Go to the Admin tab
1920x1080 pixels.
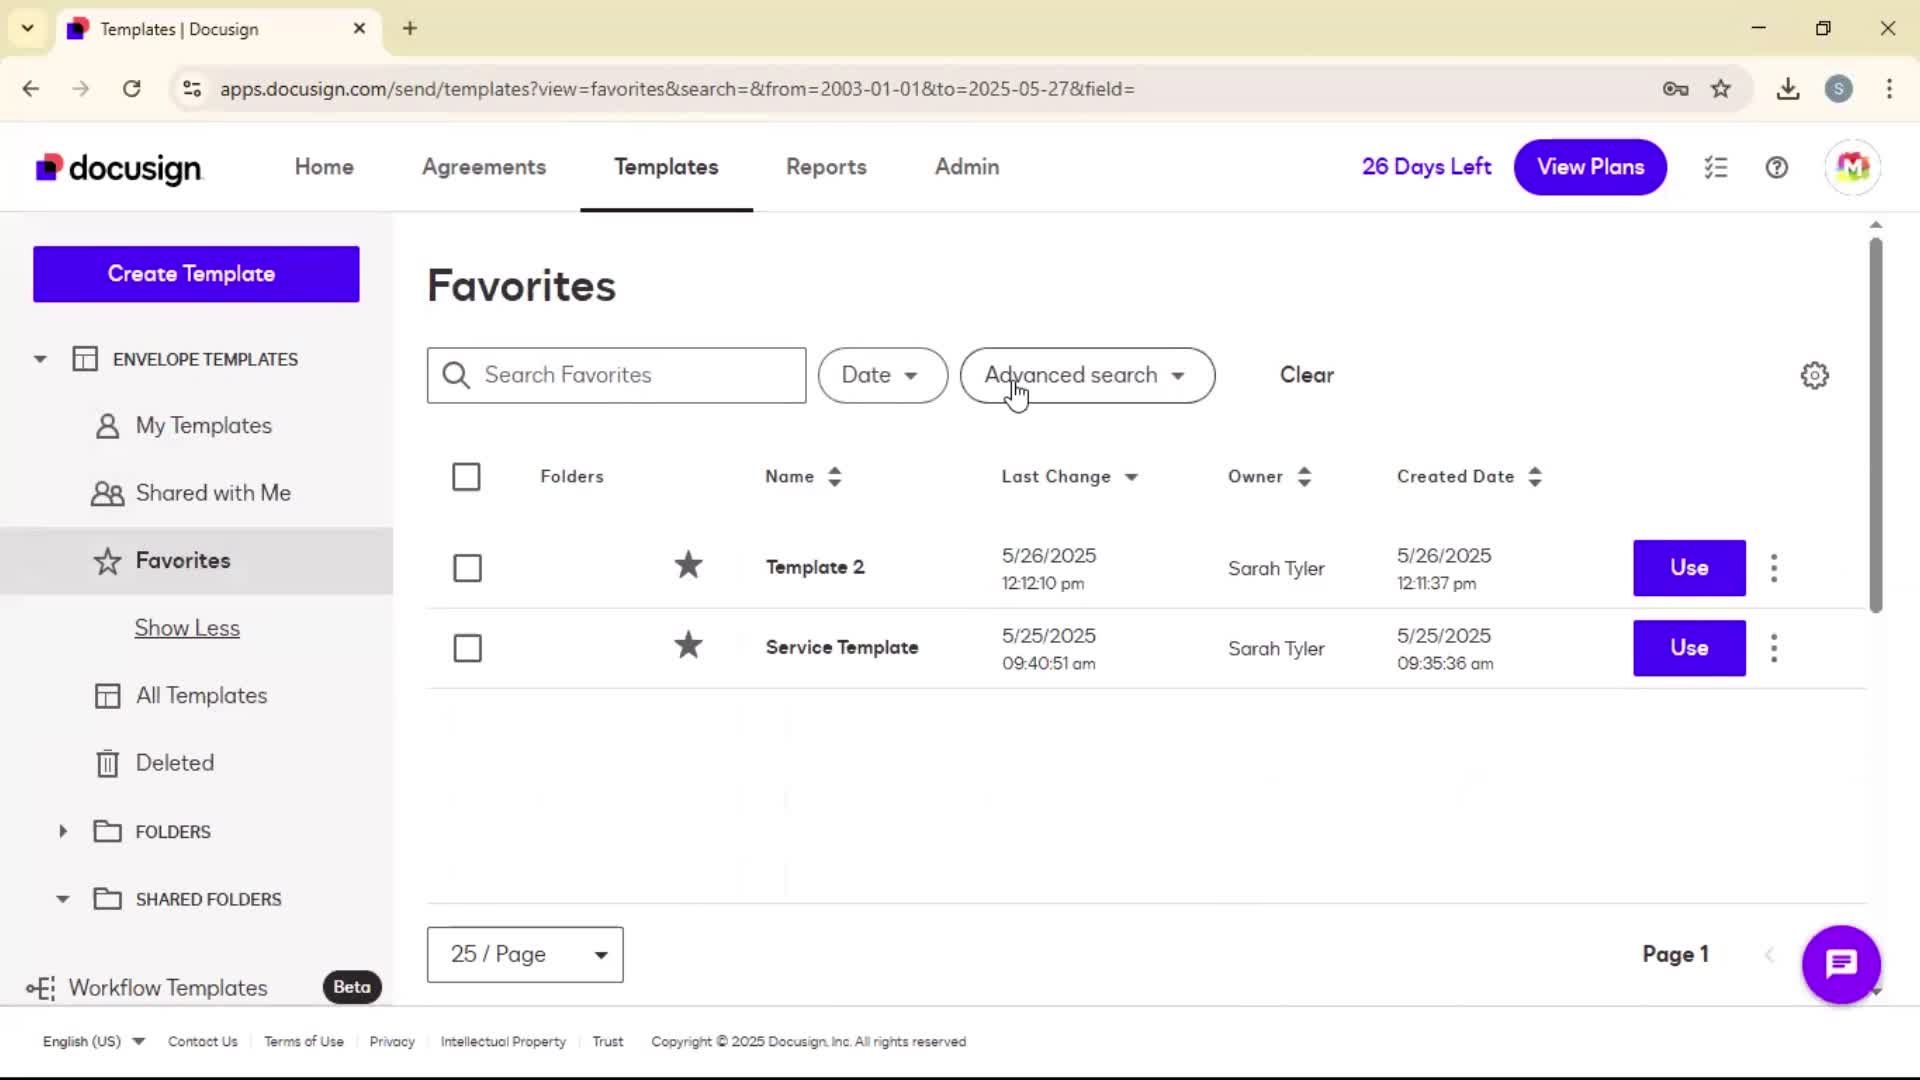[967, 167]
